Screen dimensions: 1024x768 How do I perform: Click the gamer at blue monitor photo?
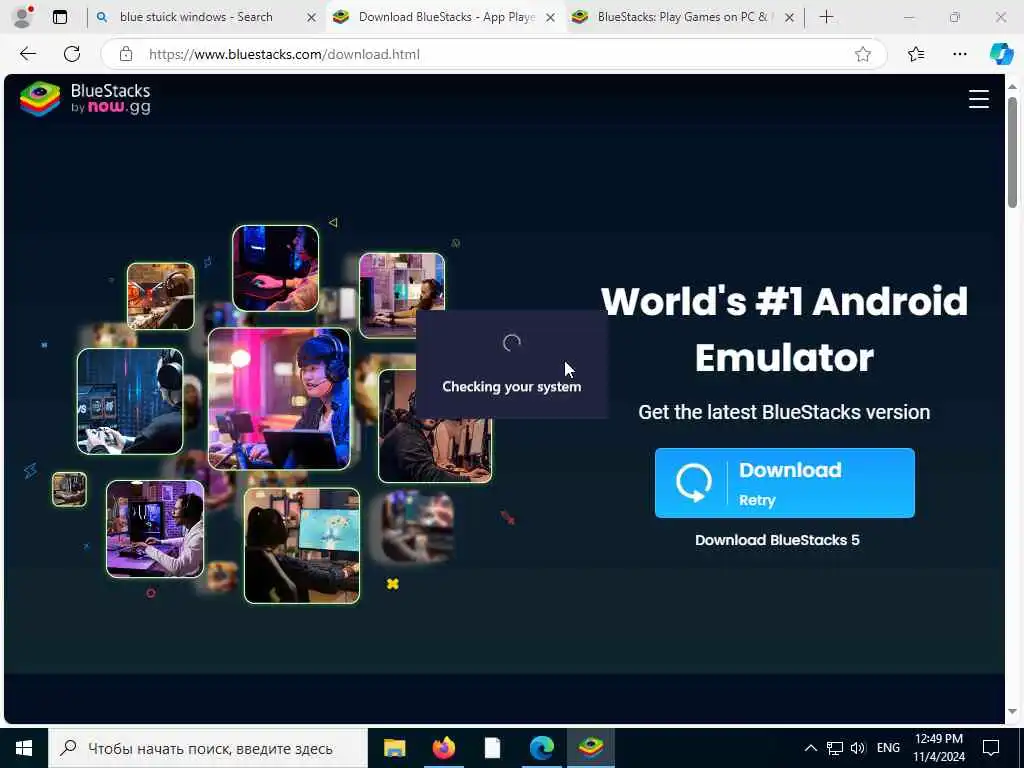(130, 401)
